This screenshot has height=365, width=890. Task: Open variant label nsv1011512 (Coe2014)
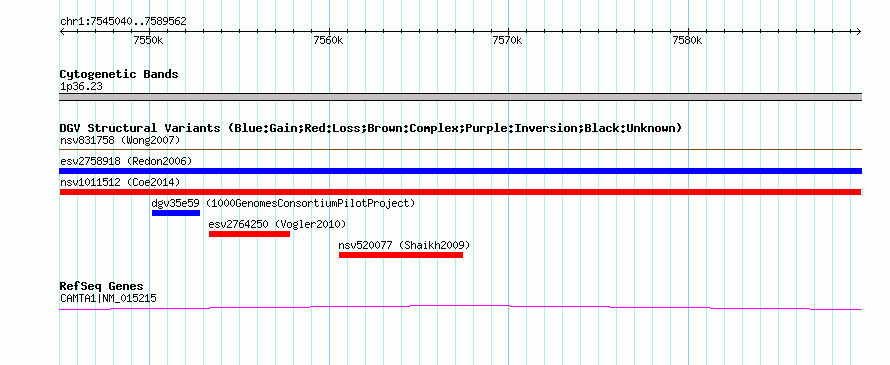(x=120, y=182)
